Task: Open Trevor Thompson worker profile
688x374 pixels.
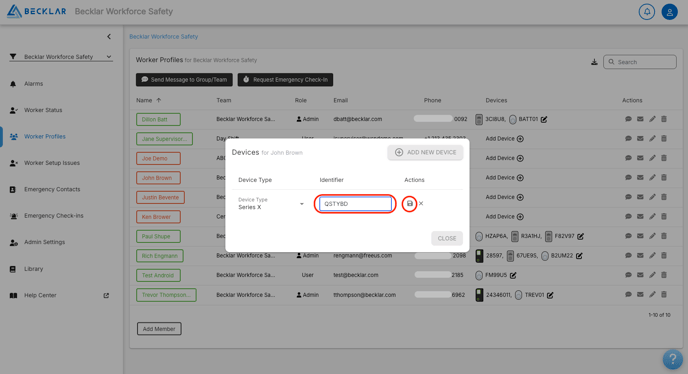Action: (166, 295)
